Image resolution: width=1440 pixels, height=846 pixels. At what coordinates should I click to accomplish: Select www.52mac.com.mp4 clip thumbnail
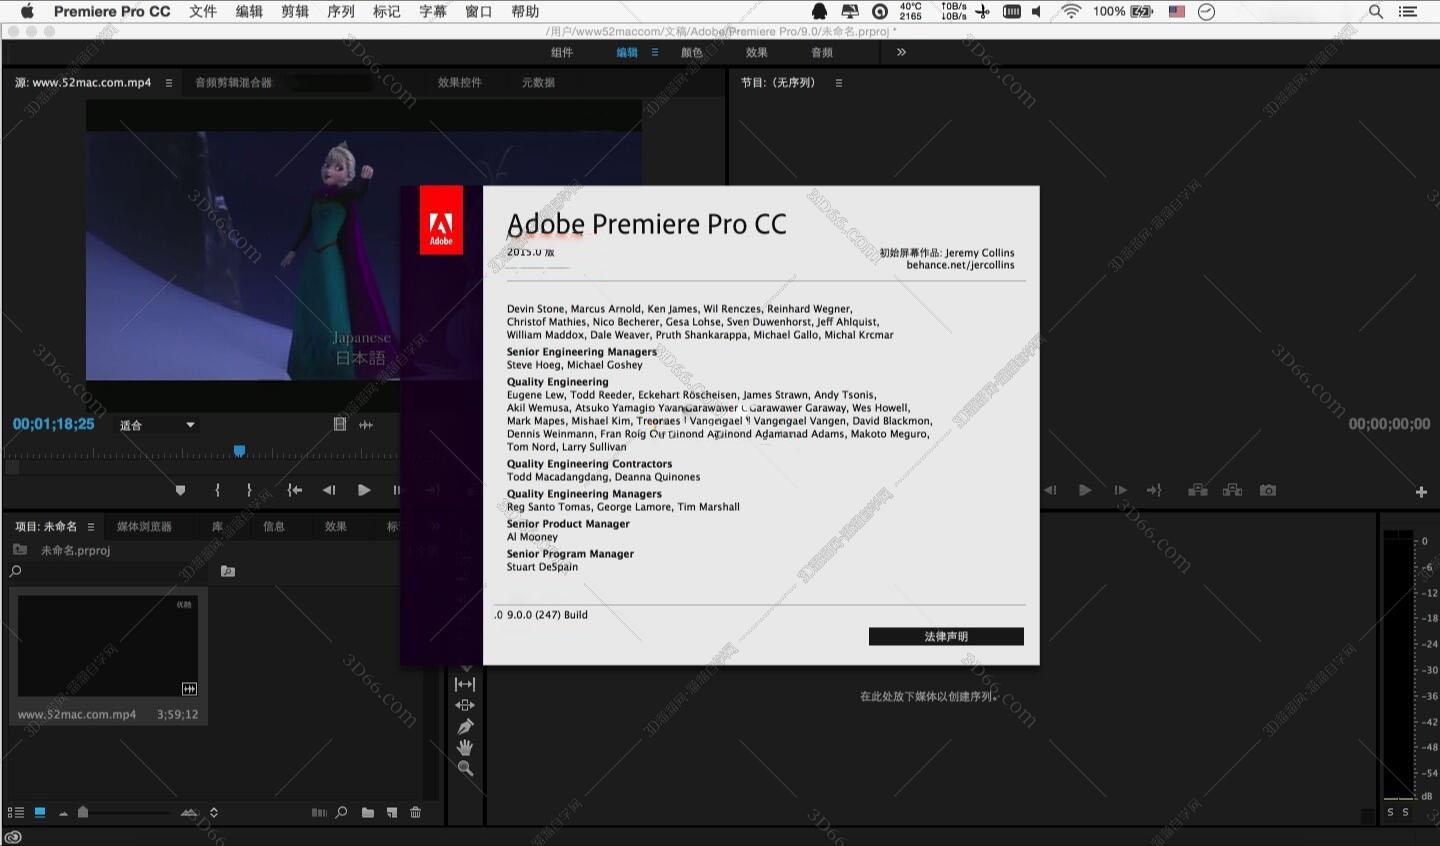[x=107, y=645]
